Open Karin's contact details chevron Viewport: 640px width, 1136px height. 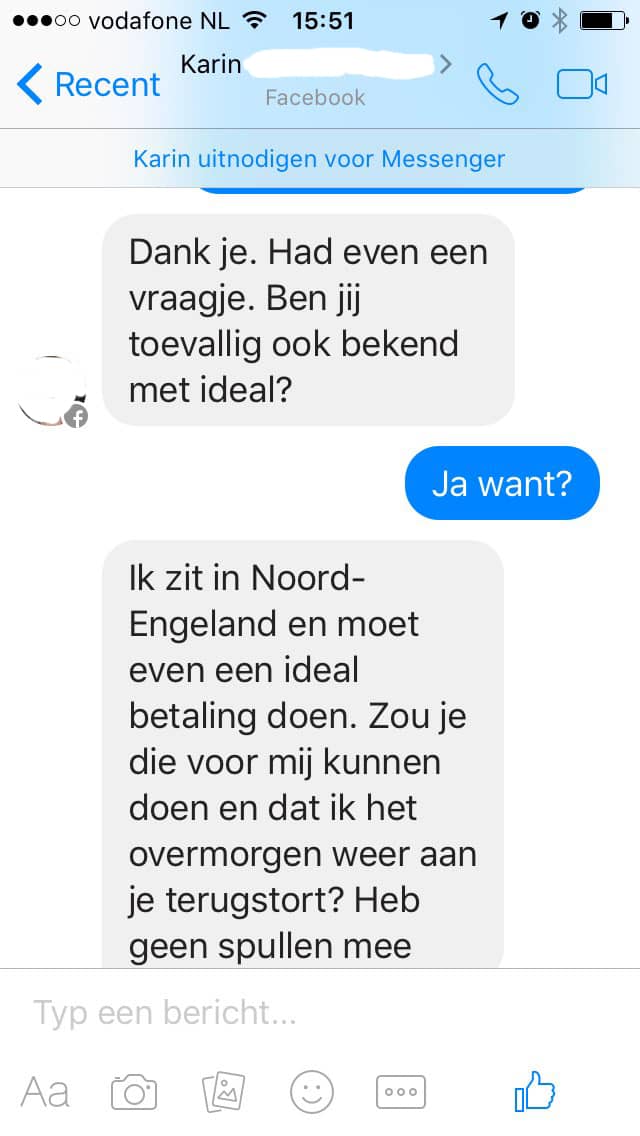[x=445, y=65]
